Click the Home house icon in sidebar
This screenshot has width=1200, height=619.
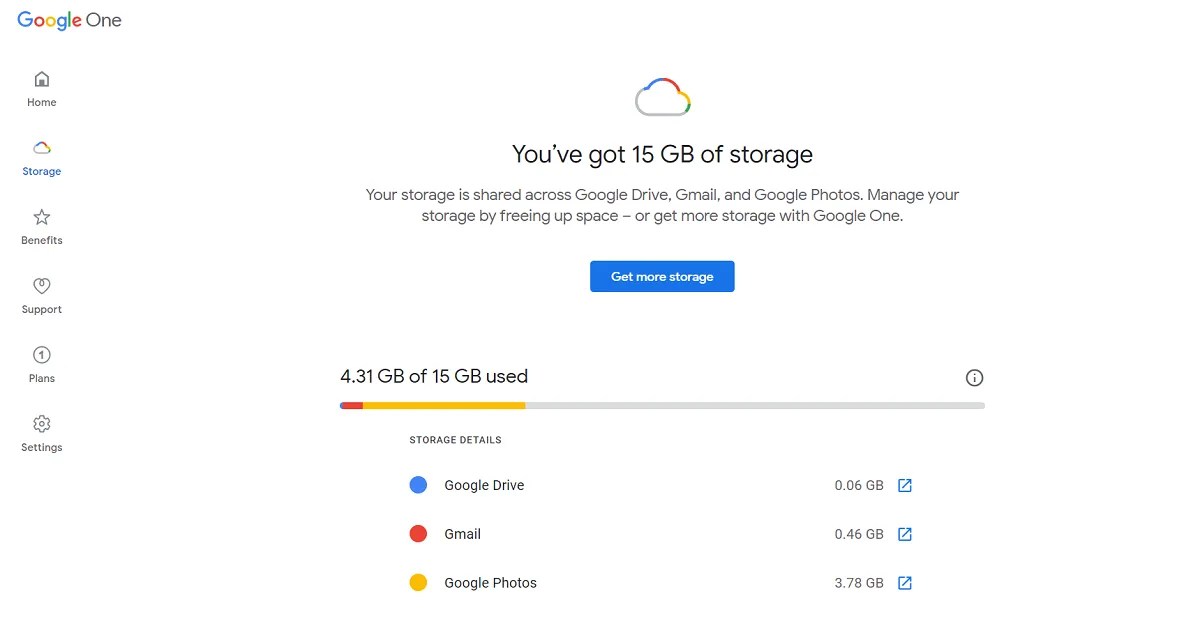pos(42,80)
